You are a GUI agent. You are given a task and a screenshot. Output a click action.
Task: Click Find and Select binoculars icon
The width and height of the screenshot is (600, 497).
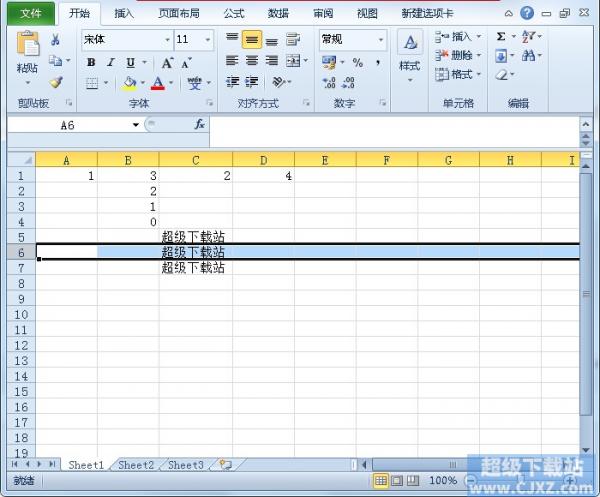coord(528,56)
